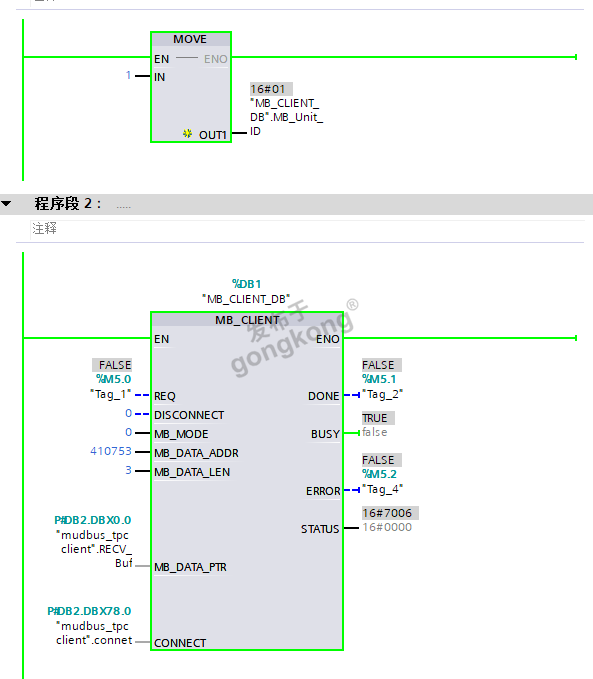Screen dimensions: 593x679
Task: Select the "MB_CLIENT_DB" instance name
Action: [246, 299]
